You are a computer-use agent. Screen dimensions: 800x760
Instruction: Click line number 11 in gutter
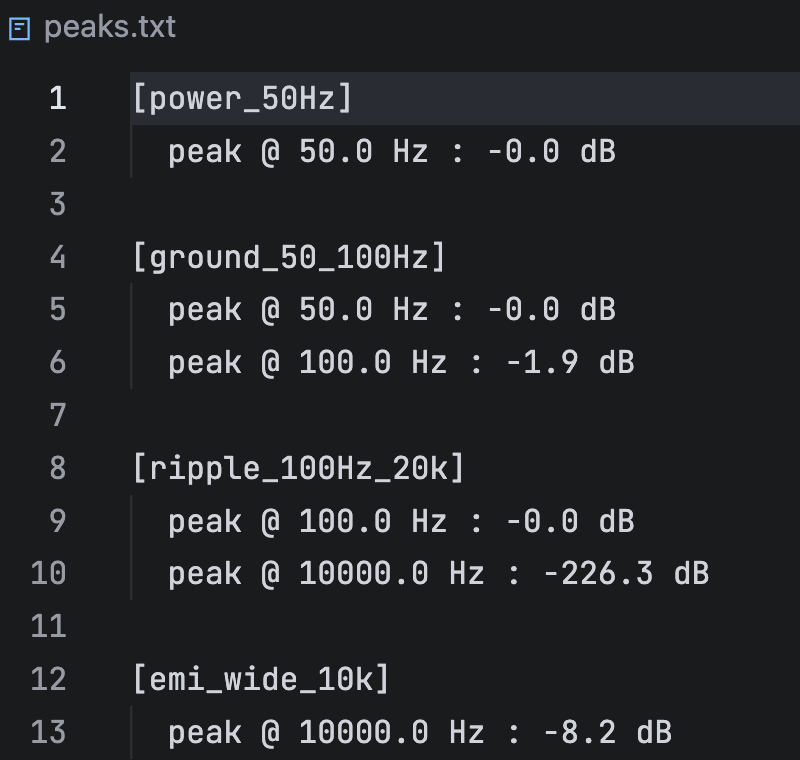pos(49,626)
